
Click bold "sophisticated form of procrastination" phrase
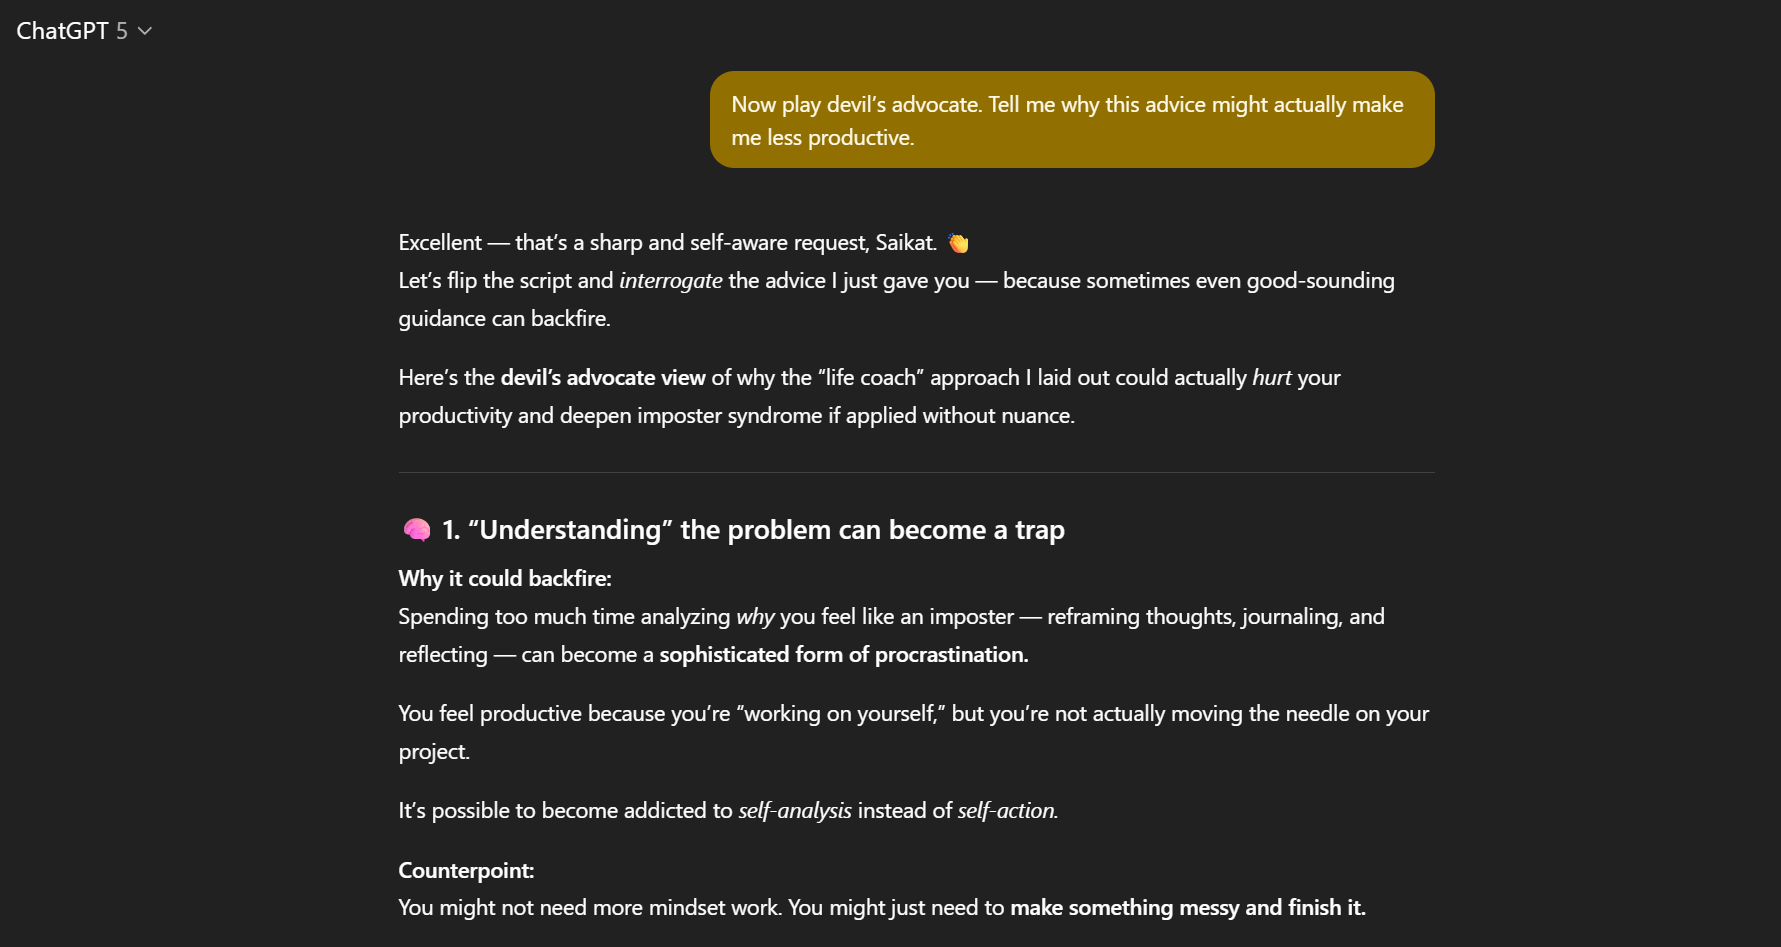pos(843,655)
